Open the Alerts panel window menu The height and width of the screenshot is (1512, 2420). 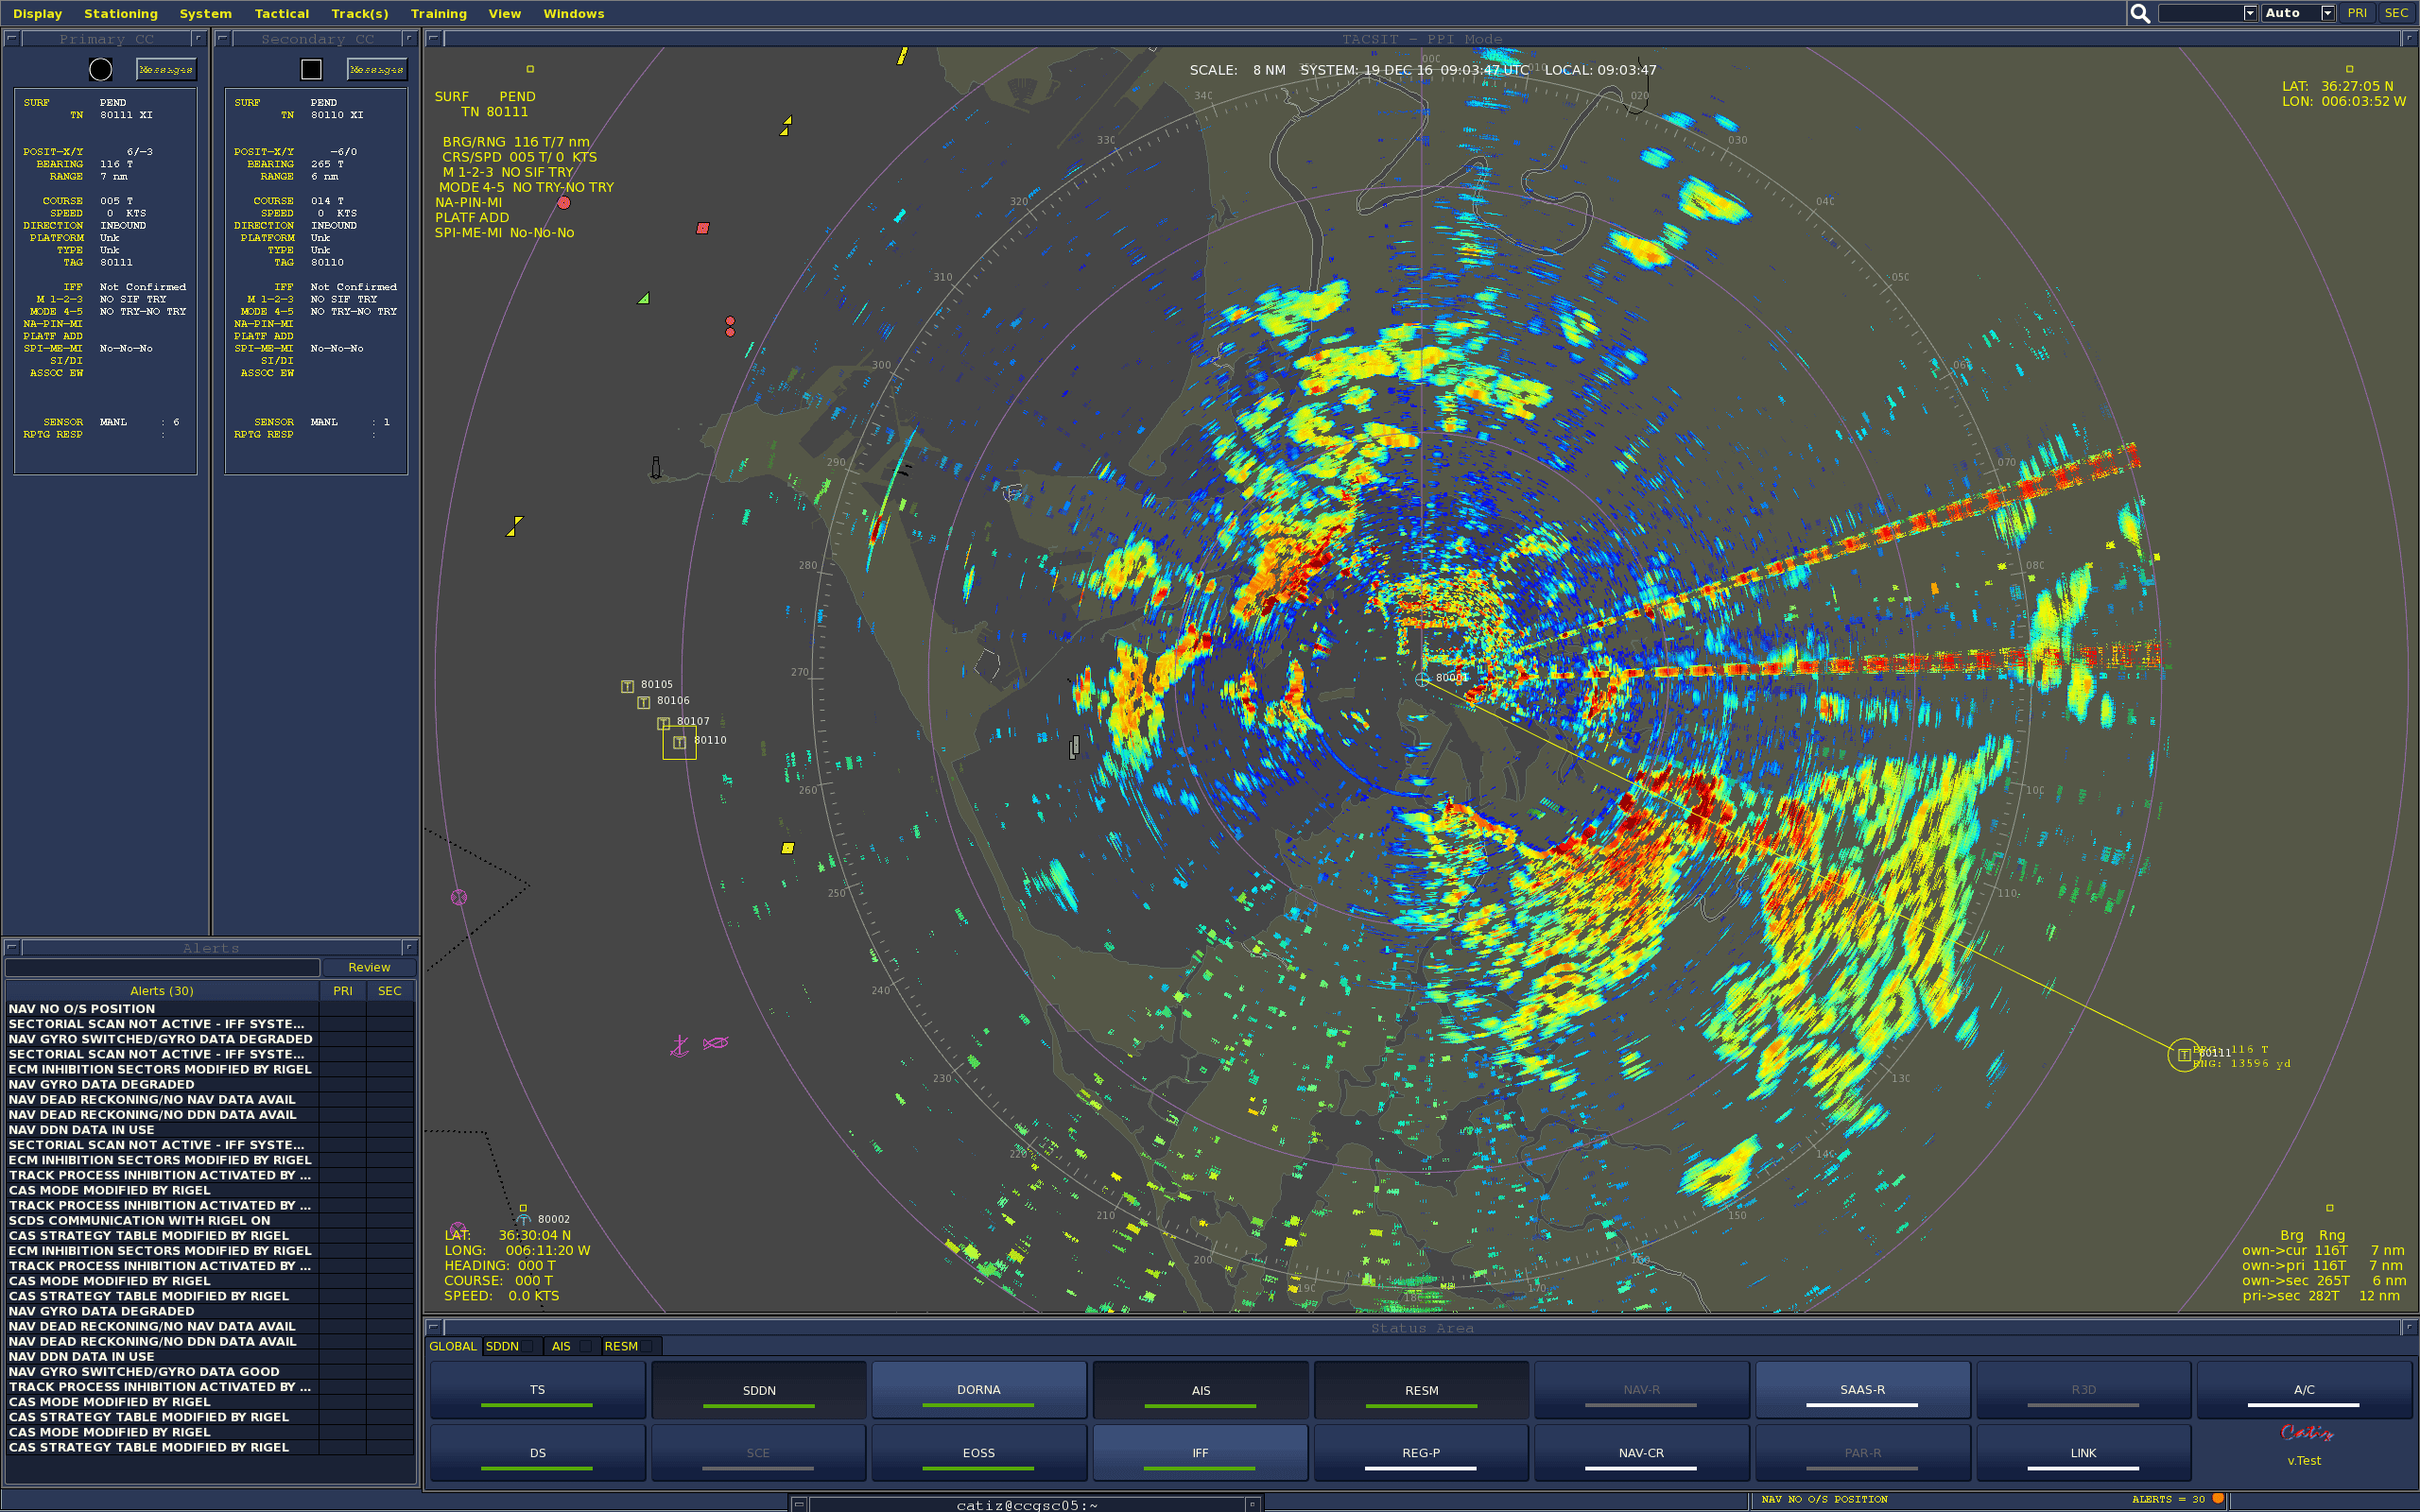12,947
